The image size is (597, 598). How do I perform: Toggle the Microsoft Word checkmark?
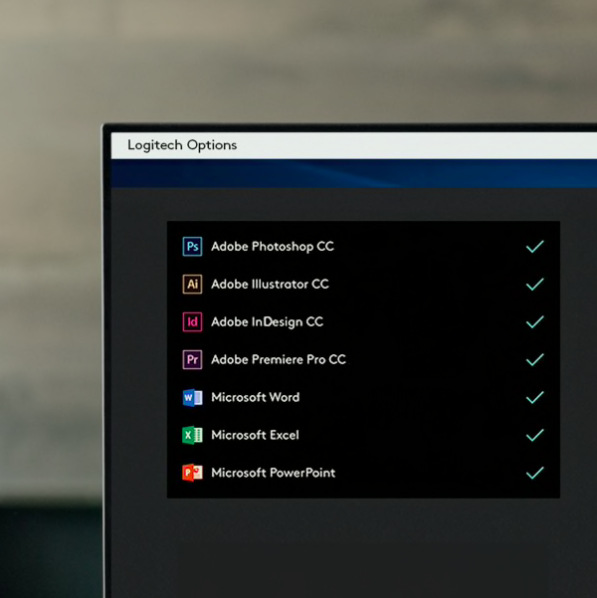click(535, 397)
